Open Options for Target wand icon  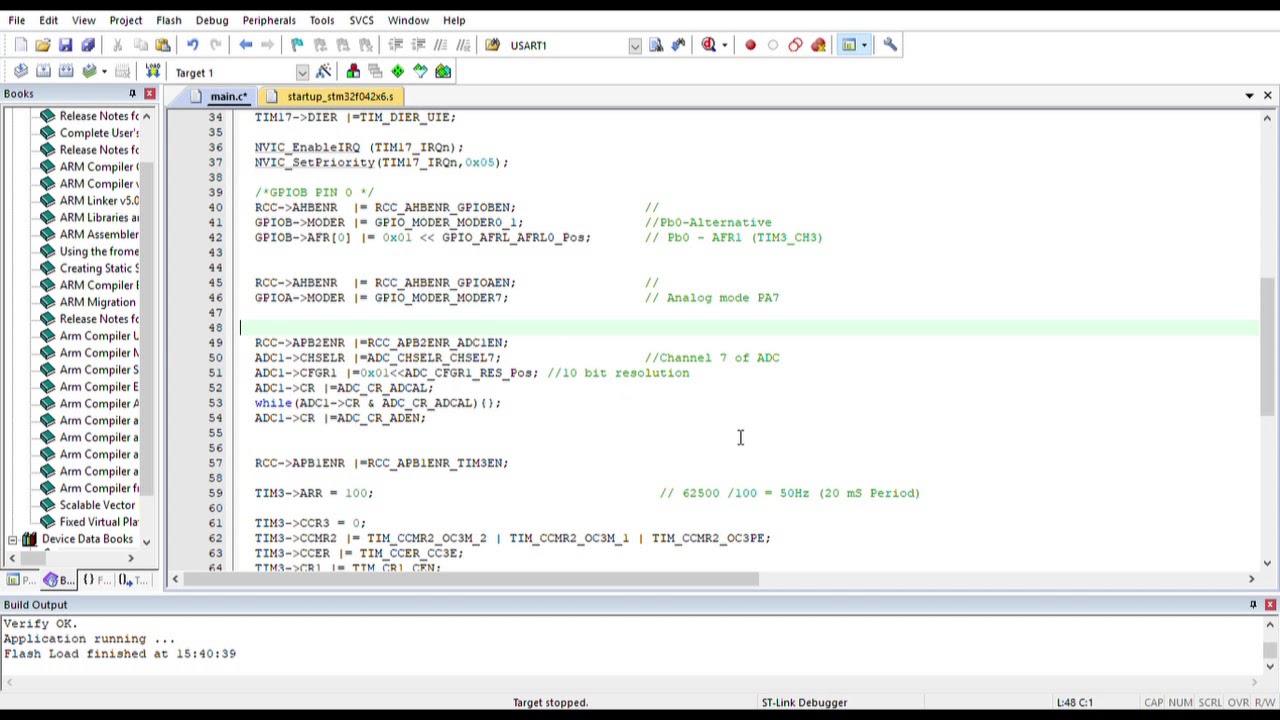coord(323,71)
